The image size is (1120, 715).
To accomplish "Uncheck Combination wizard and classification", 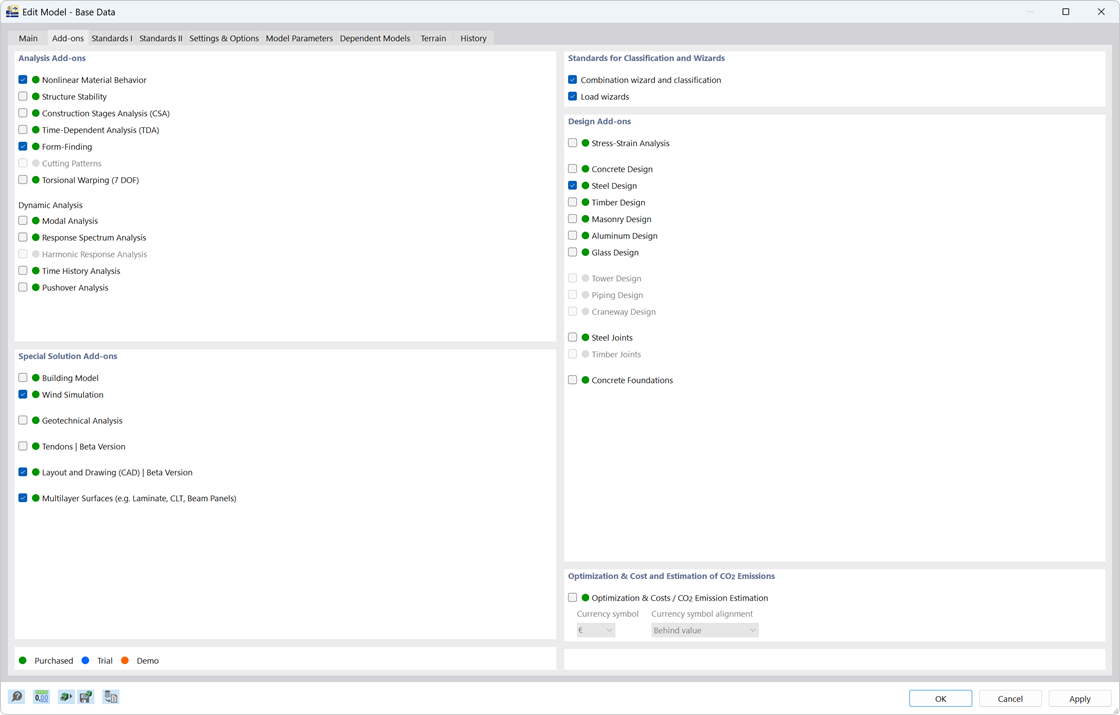I will pyautogui.click(x=572, y=80).
